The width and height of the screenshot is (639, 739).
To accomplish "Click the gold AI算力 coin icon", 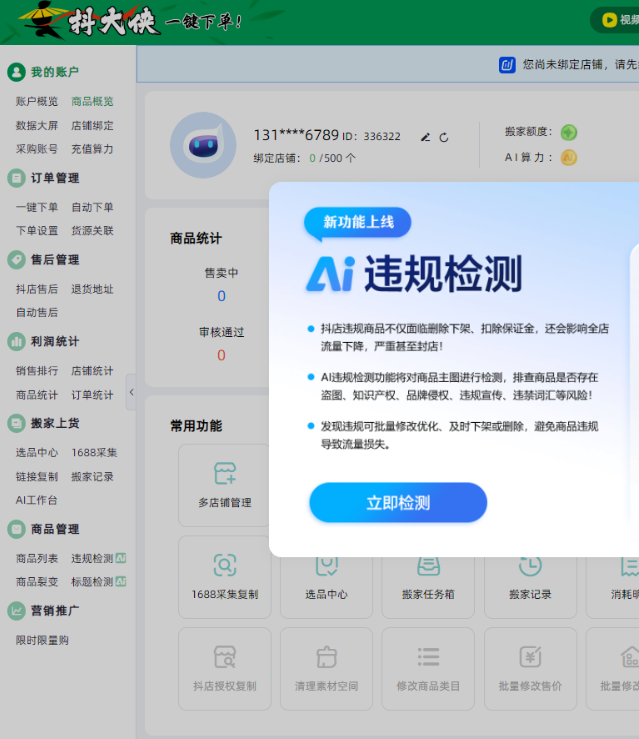I will point(569,157).
